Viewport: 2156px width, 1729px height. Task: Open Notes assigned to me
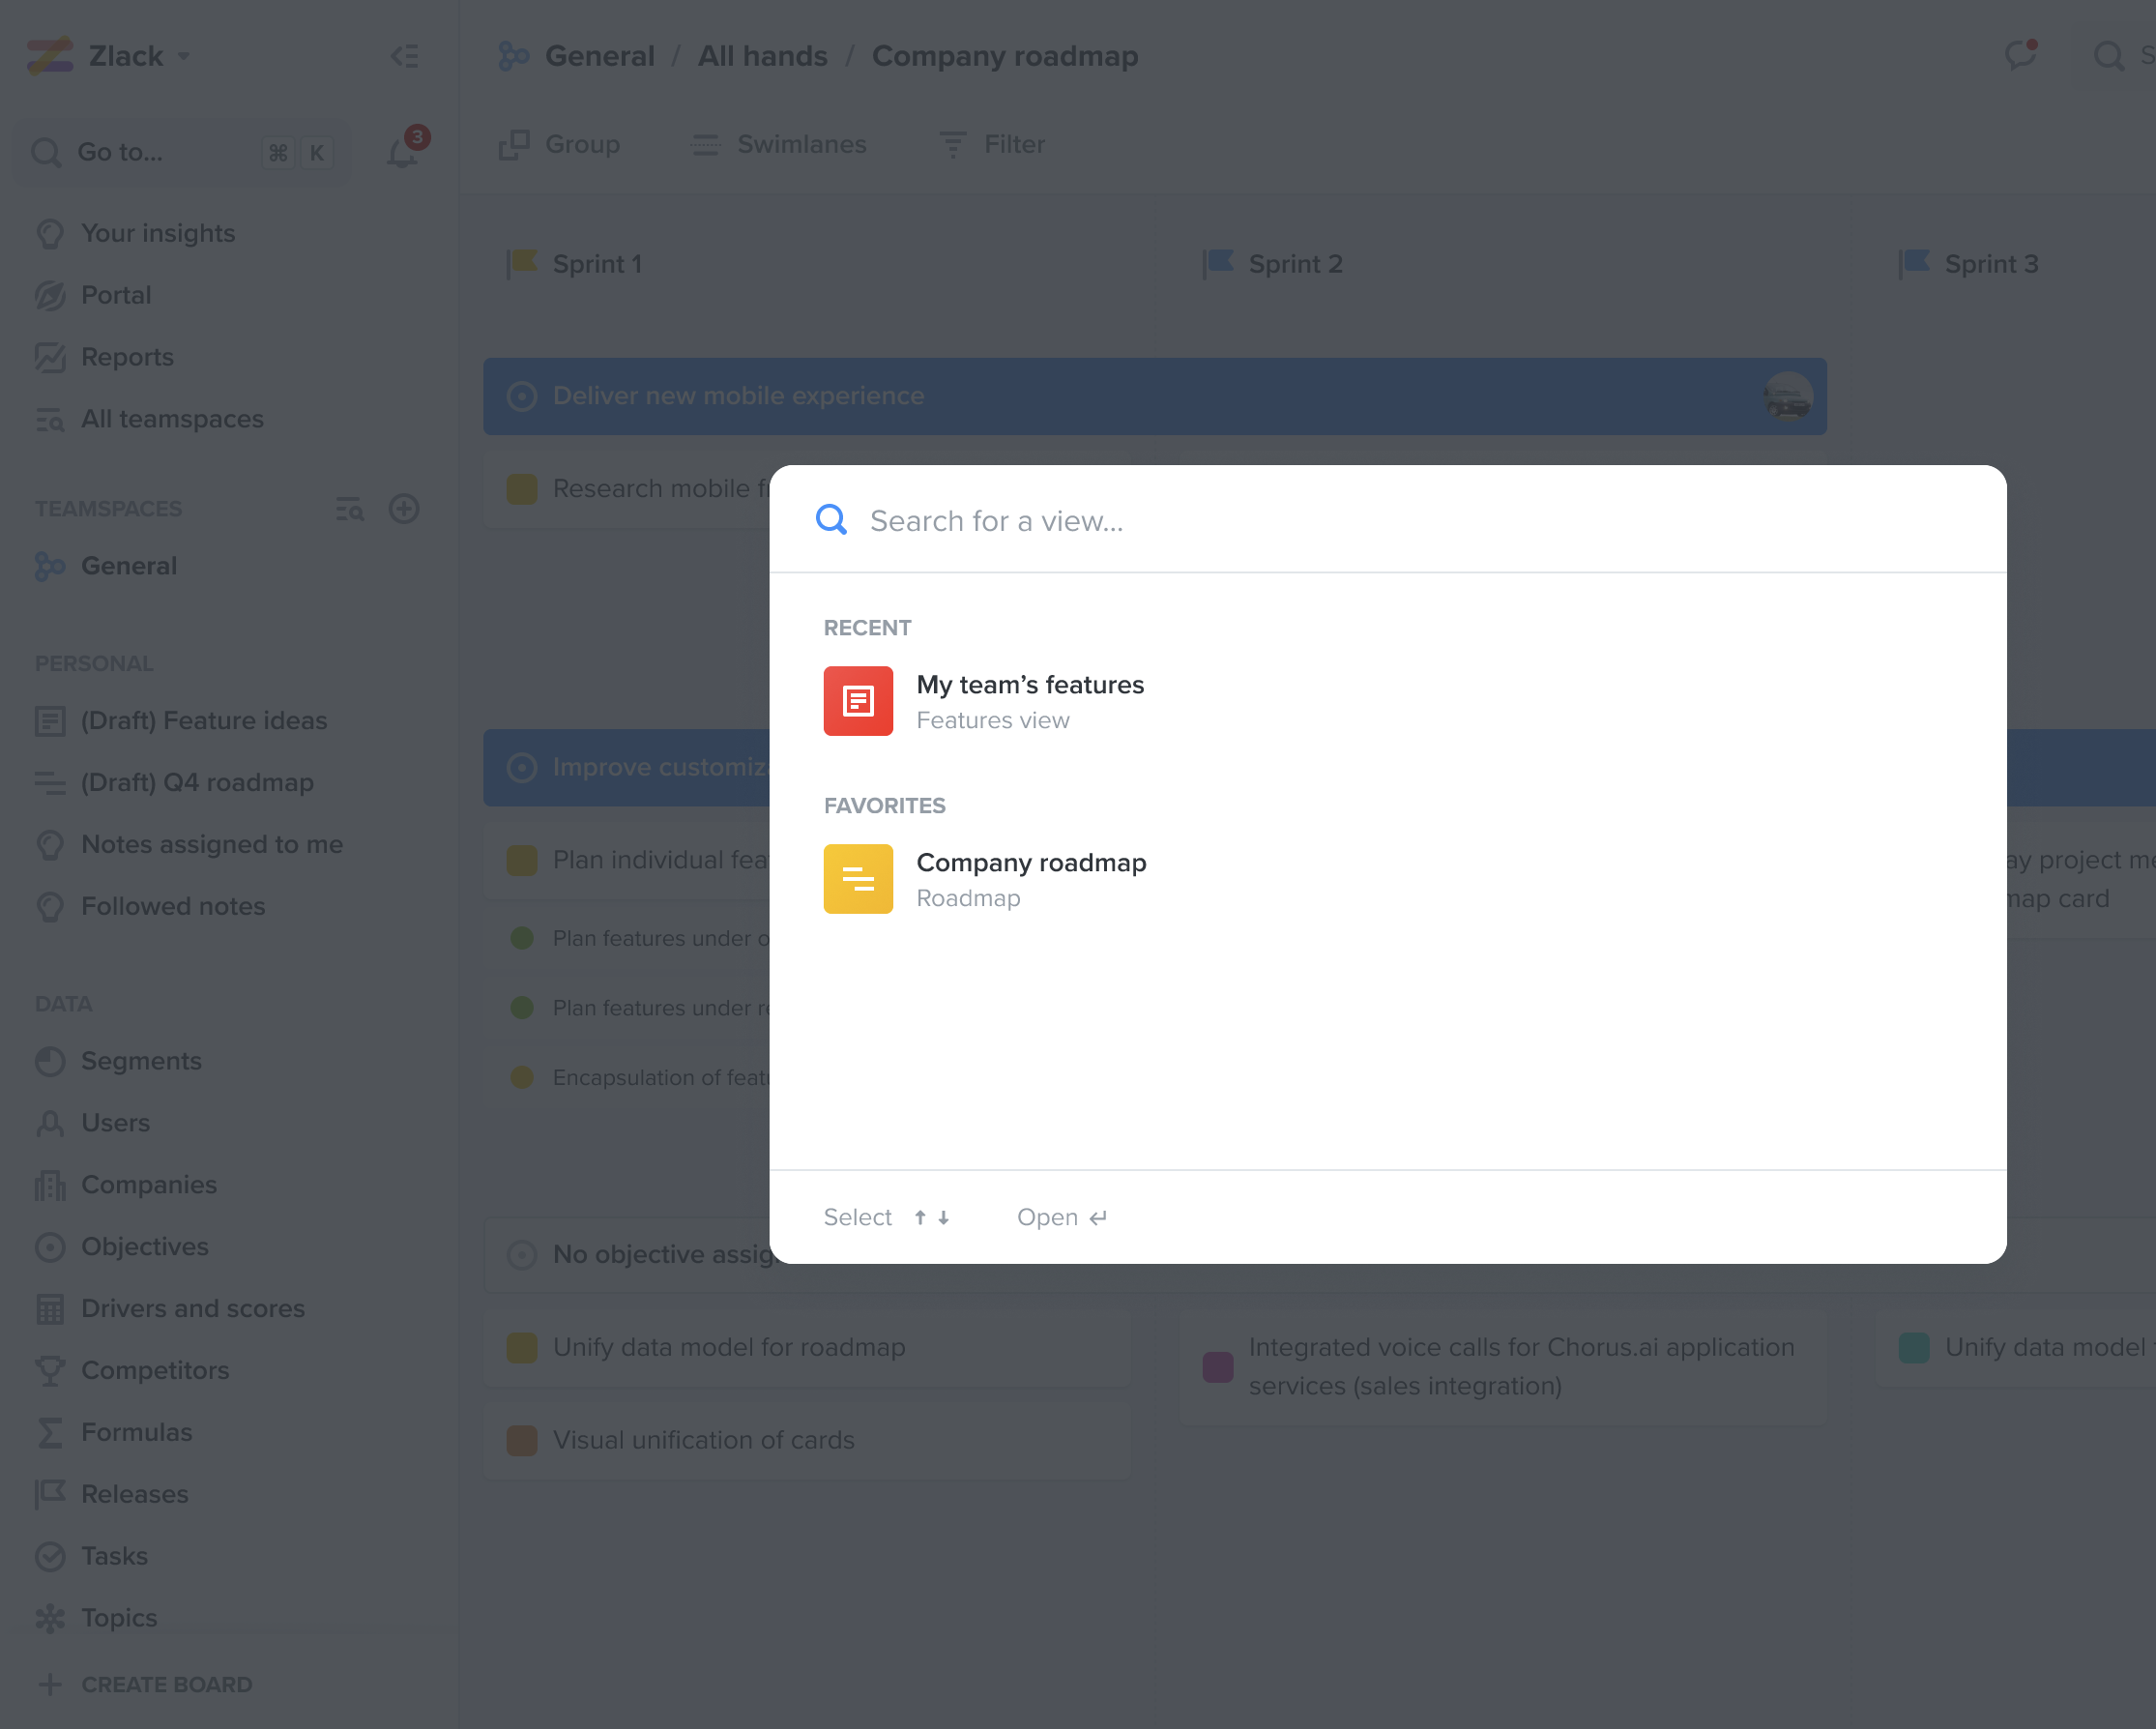212,845
